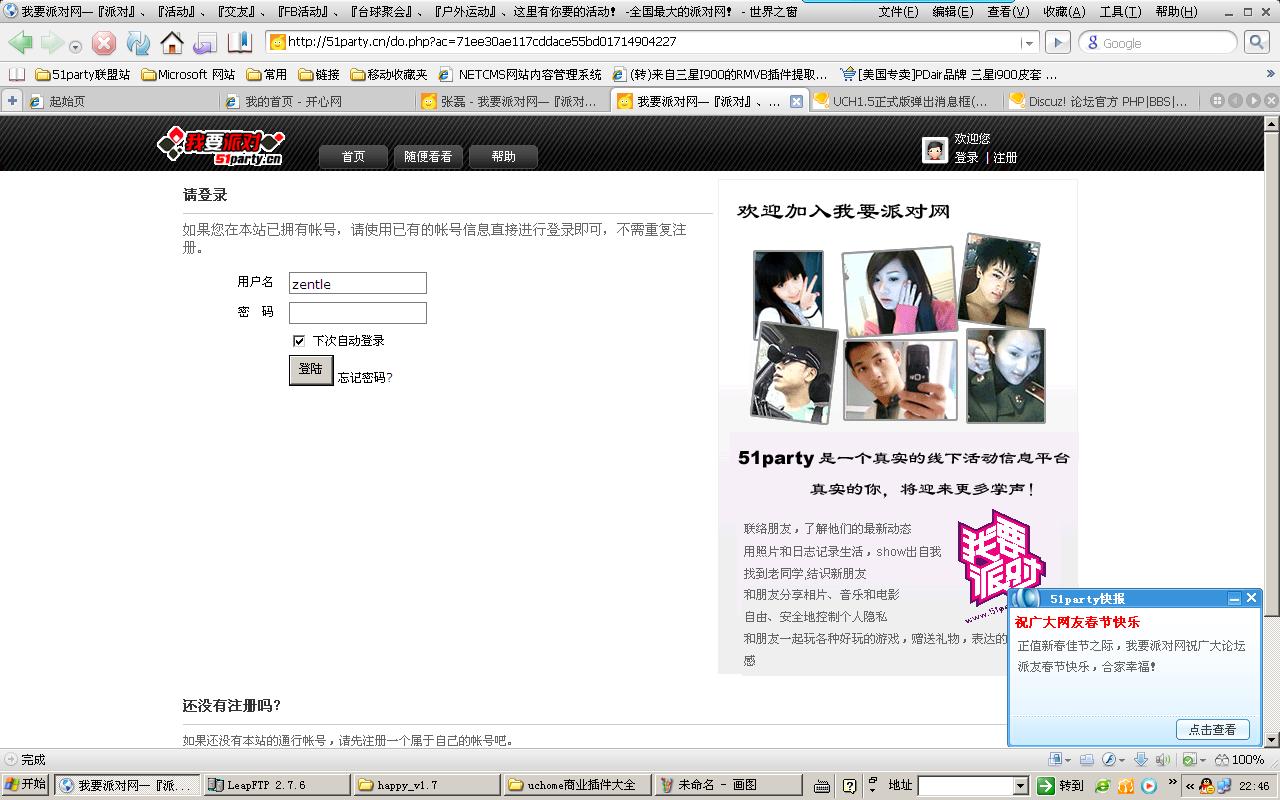Switch to LeapFTP 2.7.6 in taskbar
The width and height of the screenshot is (1280, 800).
276,785
